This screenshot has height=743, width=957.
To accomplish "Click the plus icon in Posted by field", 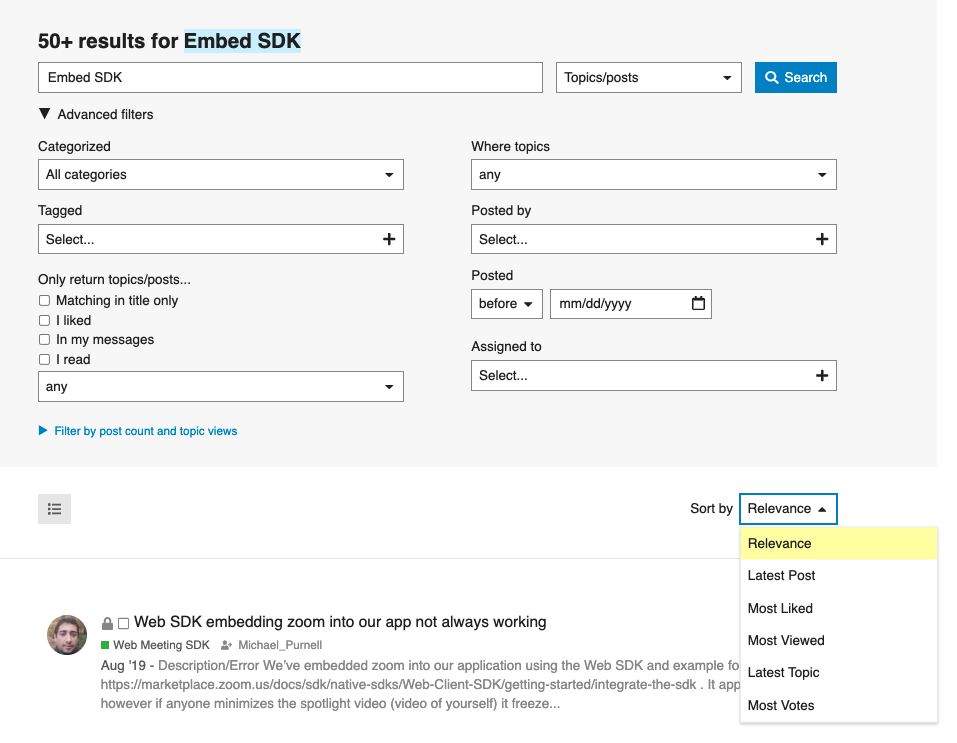I will coord(822,239).
